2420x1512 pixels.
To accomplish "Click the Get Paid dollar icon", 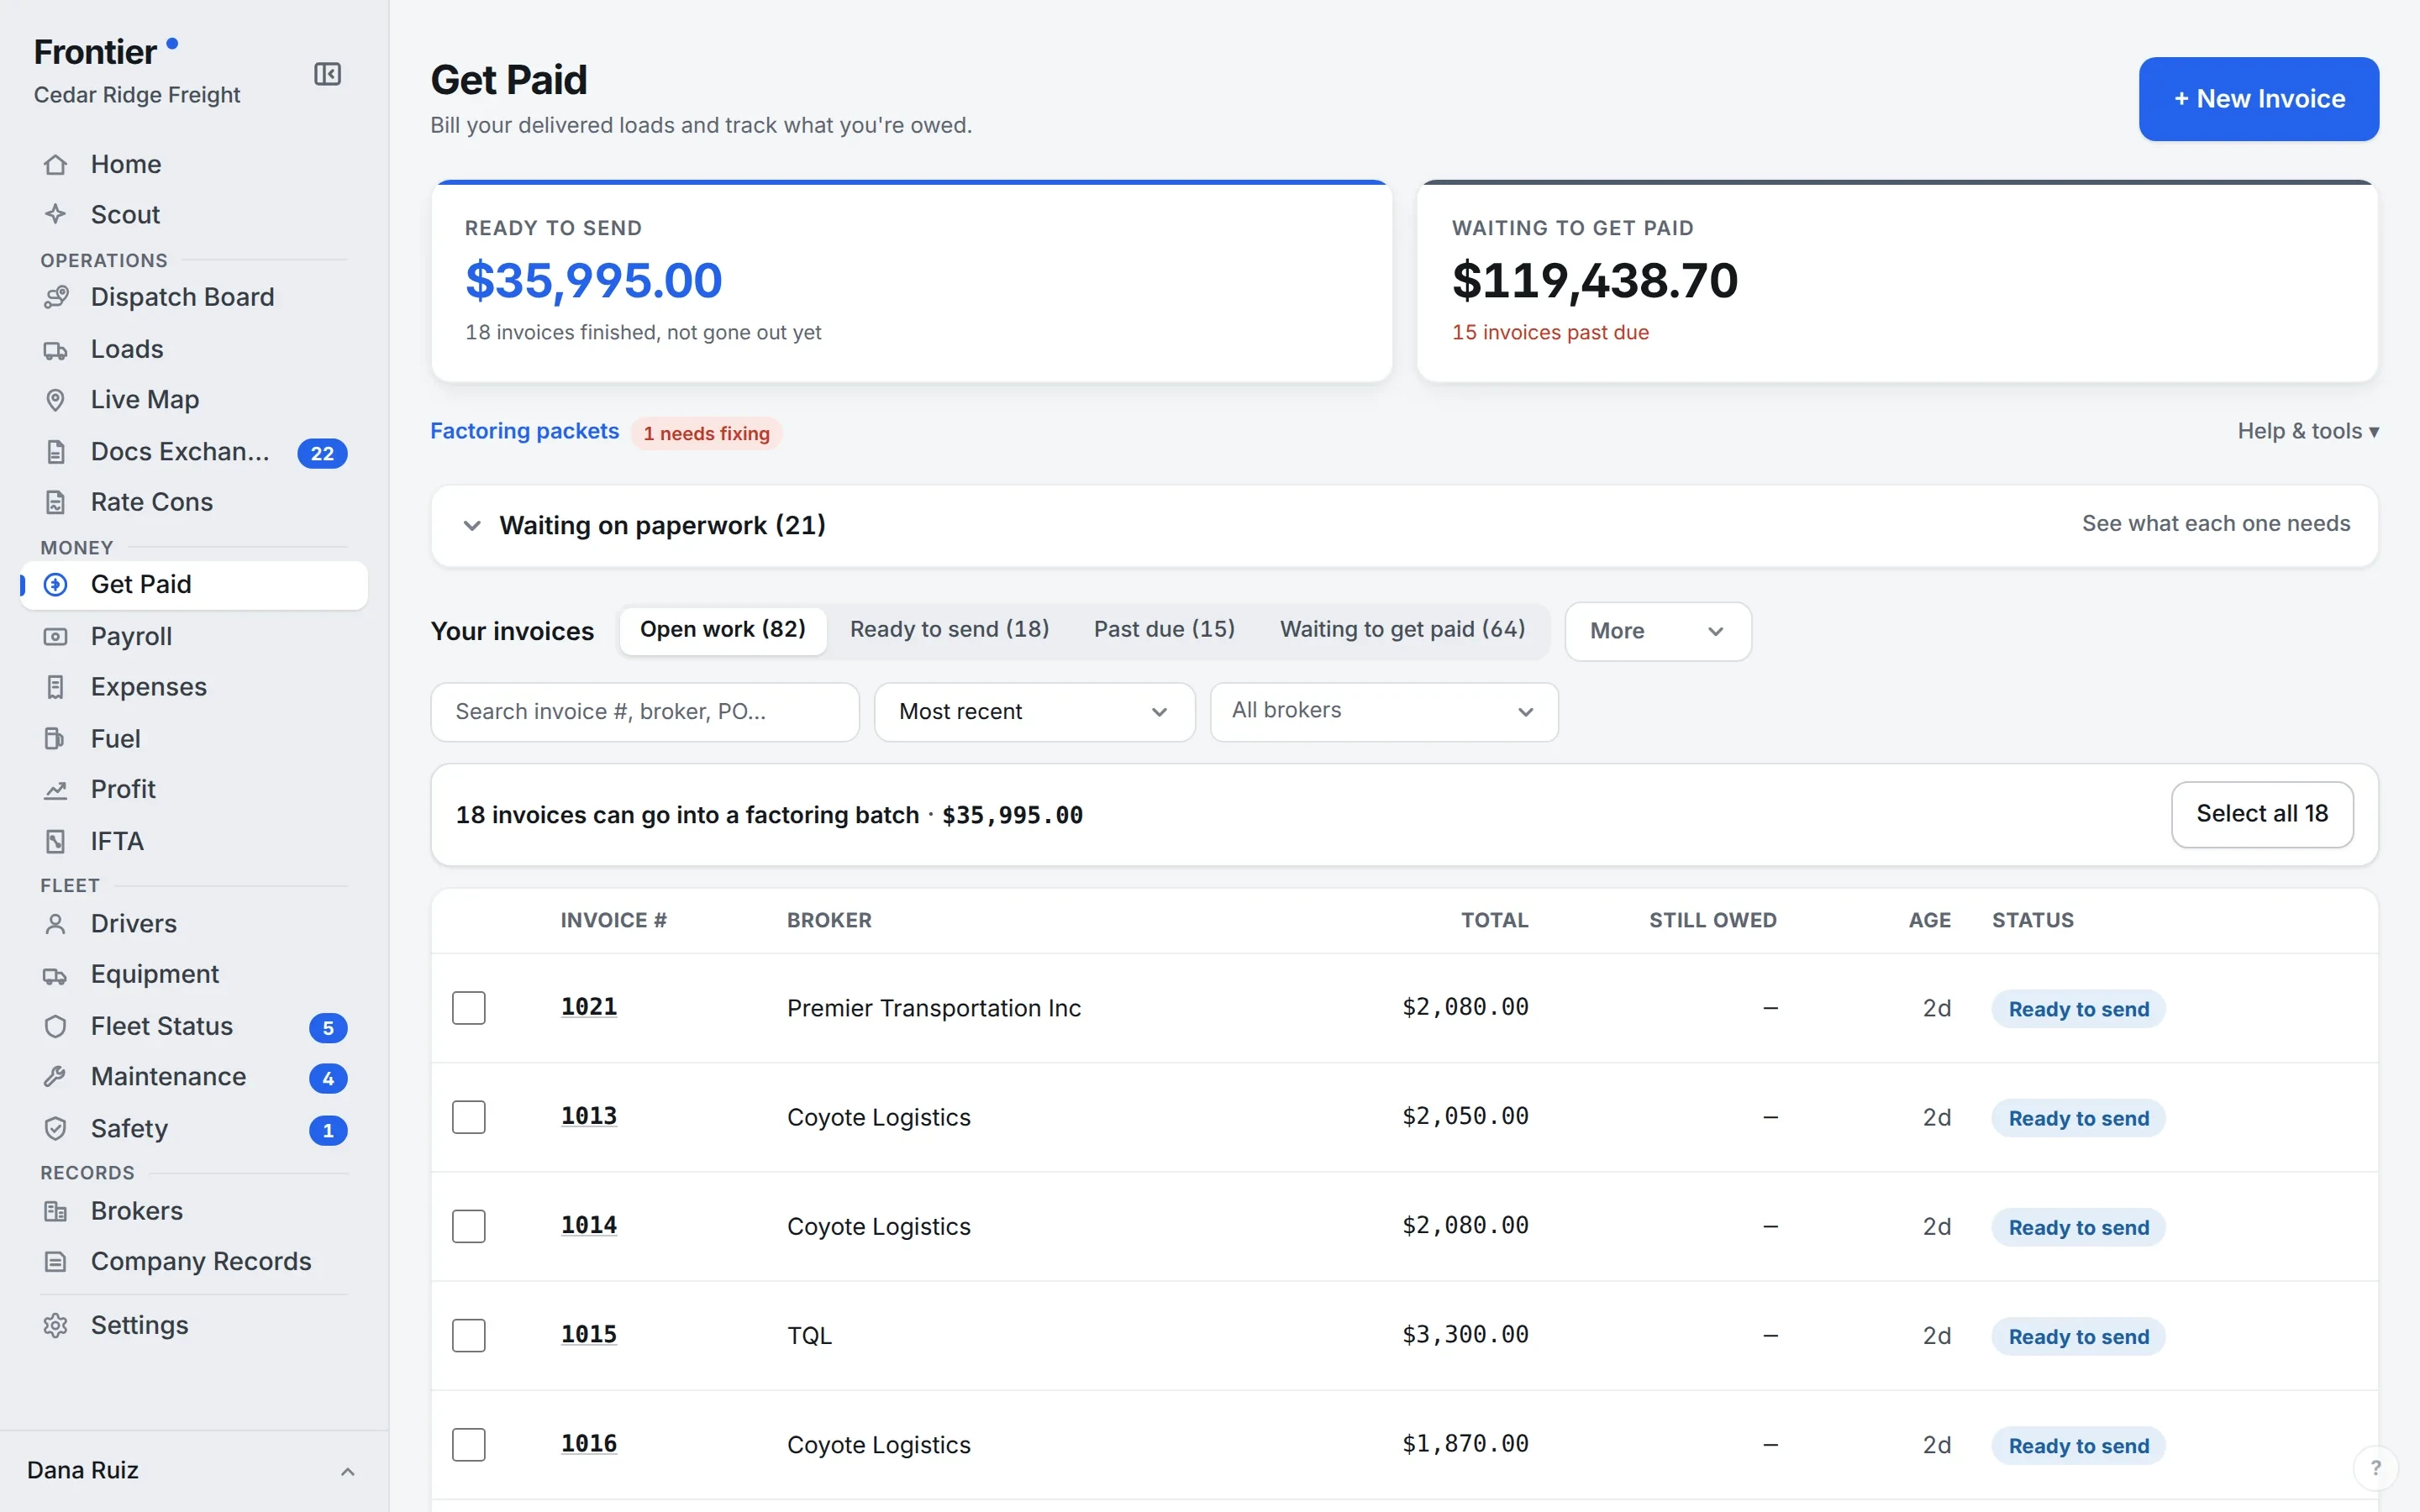I will click(x=56, y=584).
